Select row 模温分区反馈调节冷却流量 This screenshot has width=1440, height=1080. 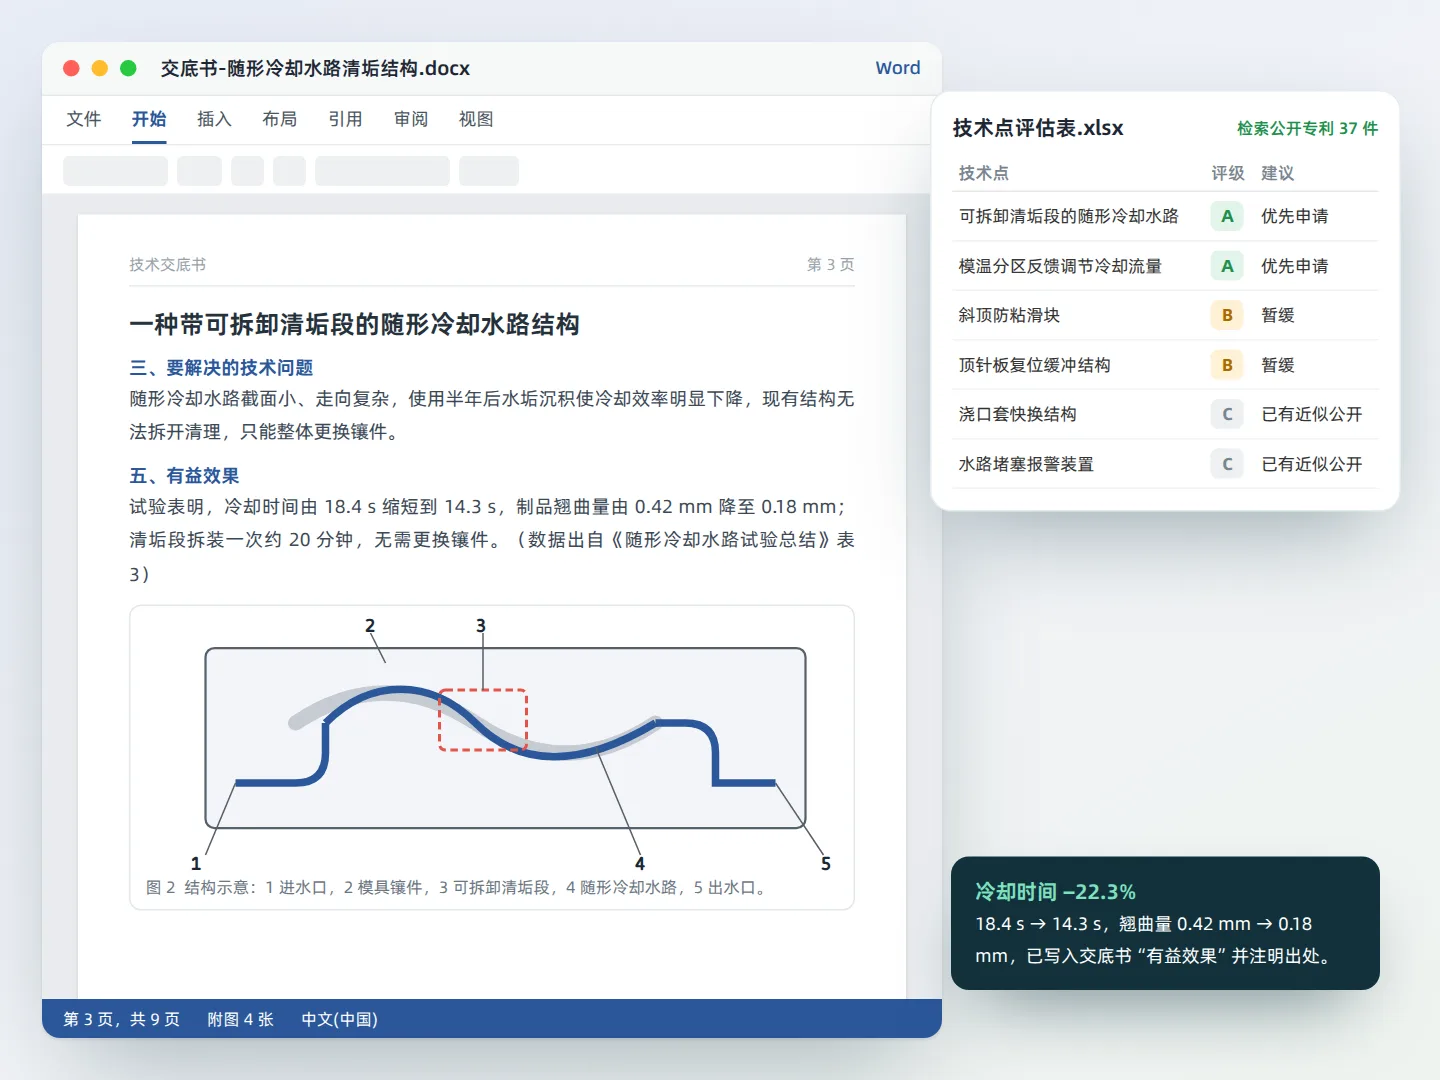click(1165, 266)
